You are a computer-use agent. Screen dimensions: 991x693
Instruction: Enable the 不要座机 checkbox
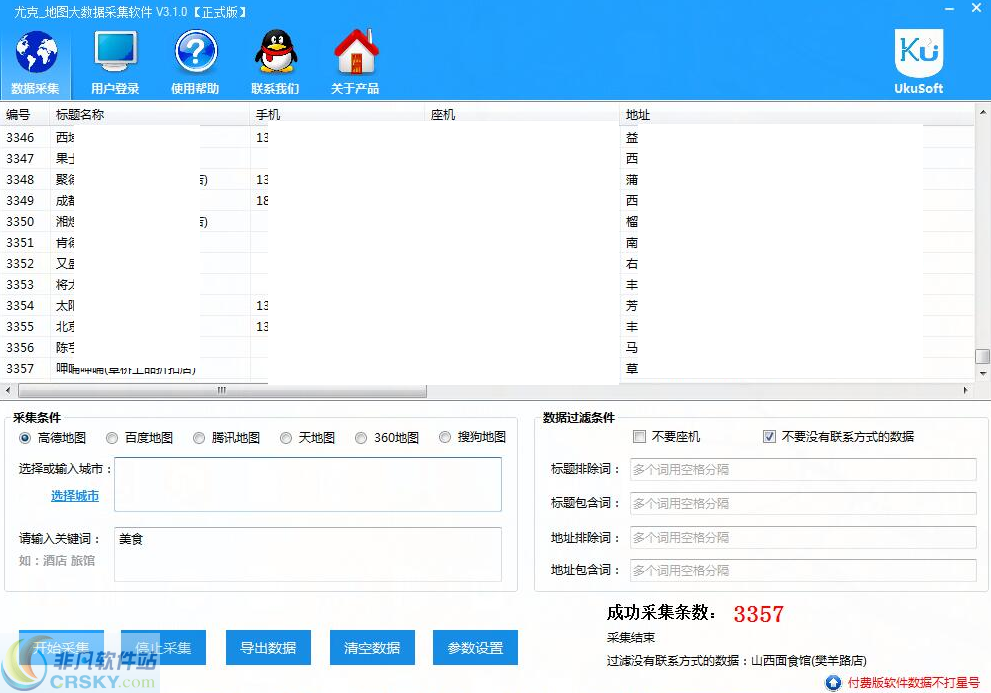tap(640, 436)
